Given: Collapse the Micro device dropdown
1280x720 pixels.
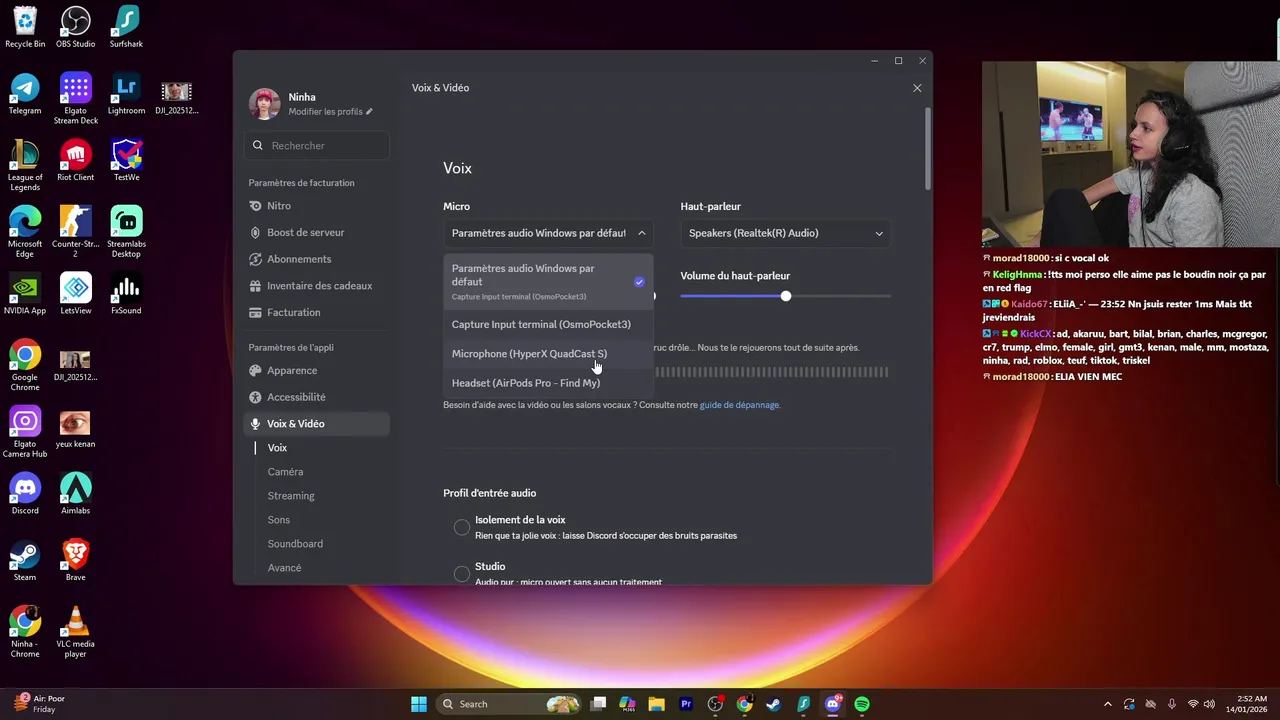Looking at the screenshot, I should pyautogui.click(x=548, y=233).
